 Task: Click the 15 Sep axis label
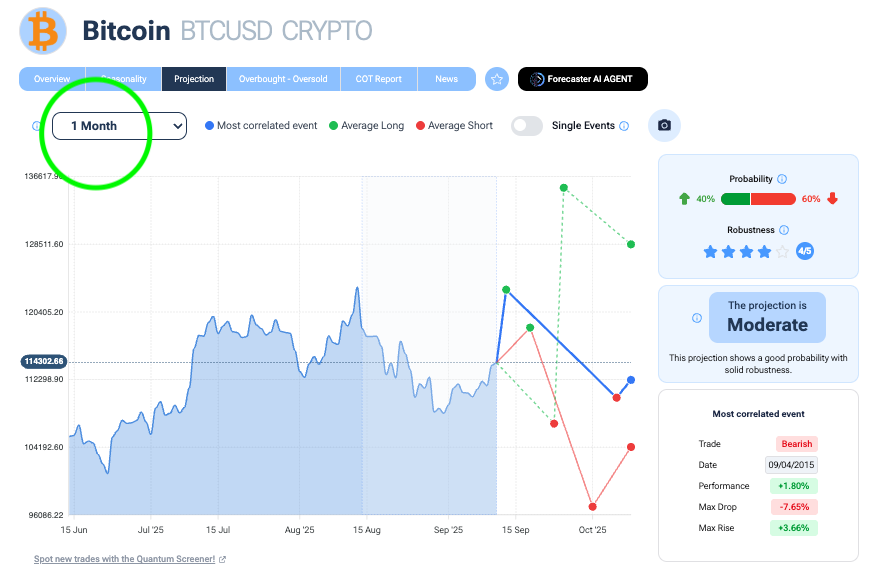click(515, 530)
